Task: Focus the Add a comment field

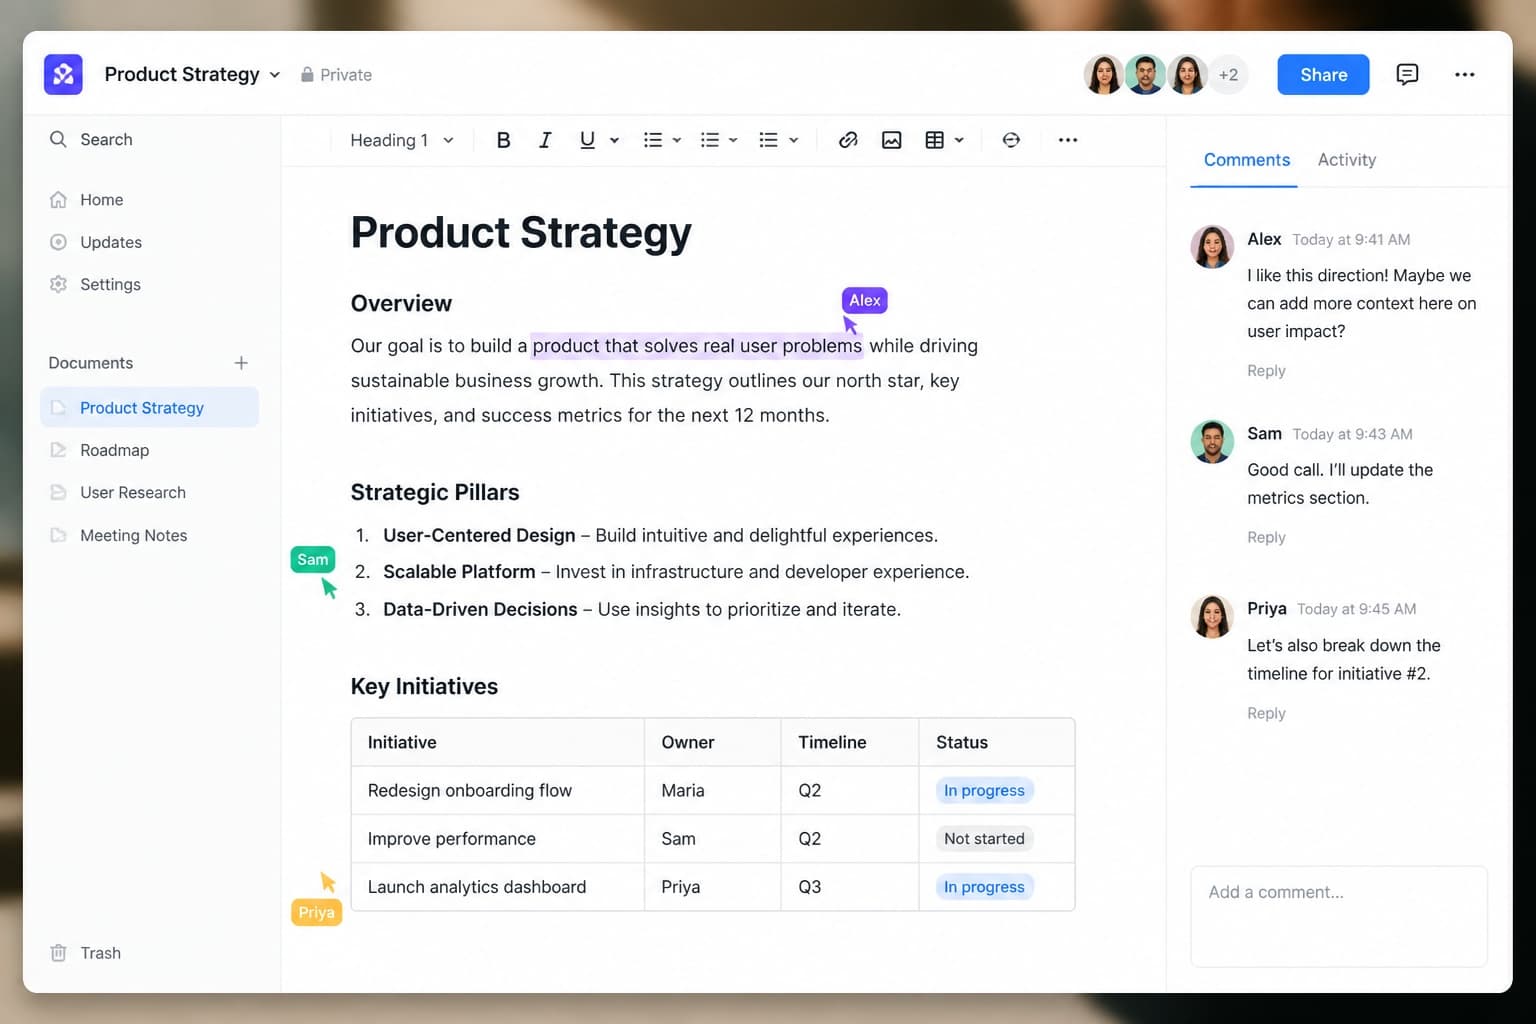Action: tap(1339, 916)
